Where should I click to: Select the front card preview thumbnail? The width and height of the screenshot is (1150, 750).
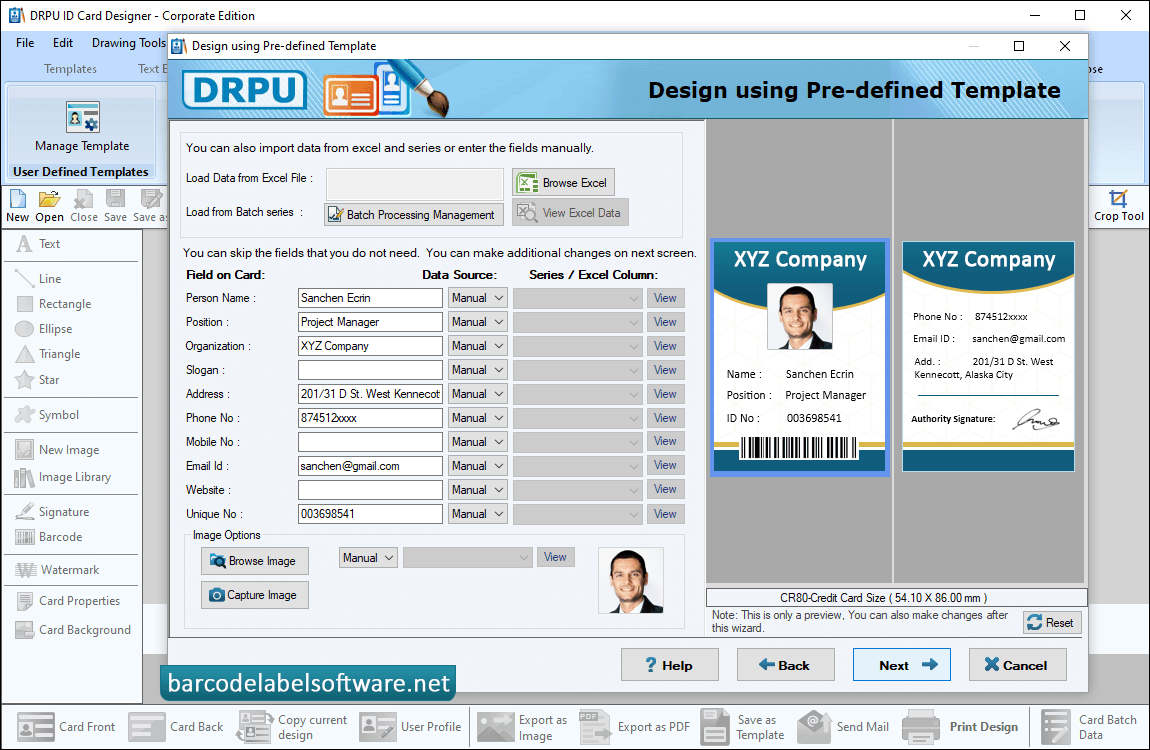(x=799, y=357)
